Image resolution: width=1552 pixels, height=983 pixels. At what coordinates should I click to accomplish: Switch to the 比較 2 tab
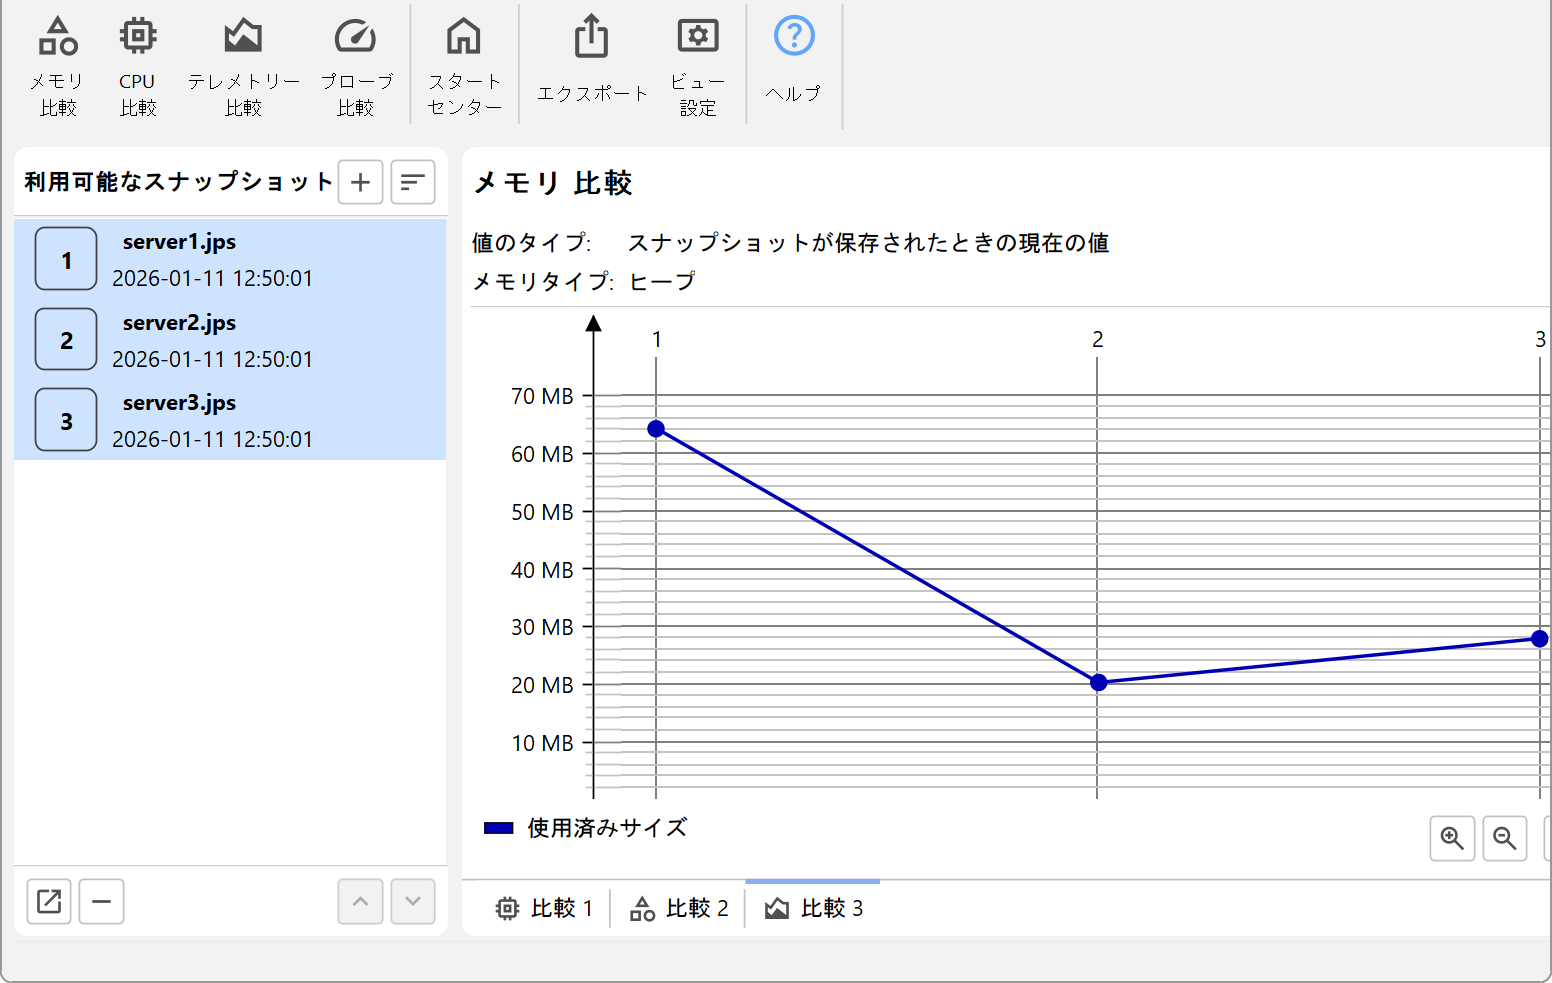[679, 908]
